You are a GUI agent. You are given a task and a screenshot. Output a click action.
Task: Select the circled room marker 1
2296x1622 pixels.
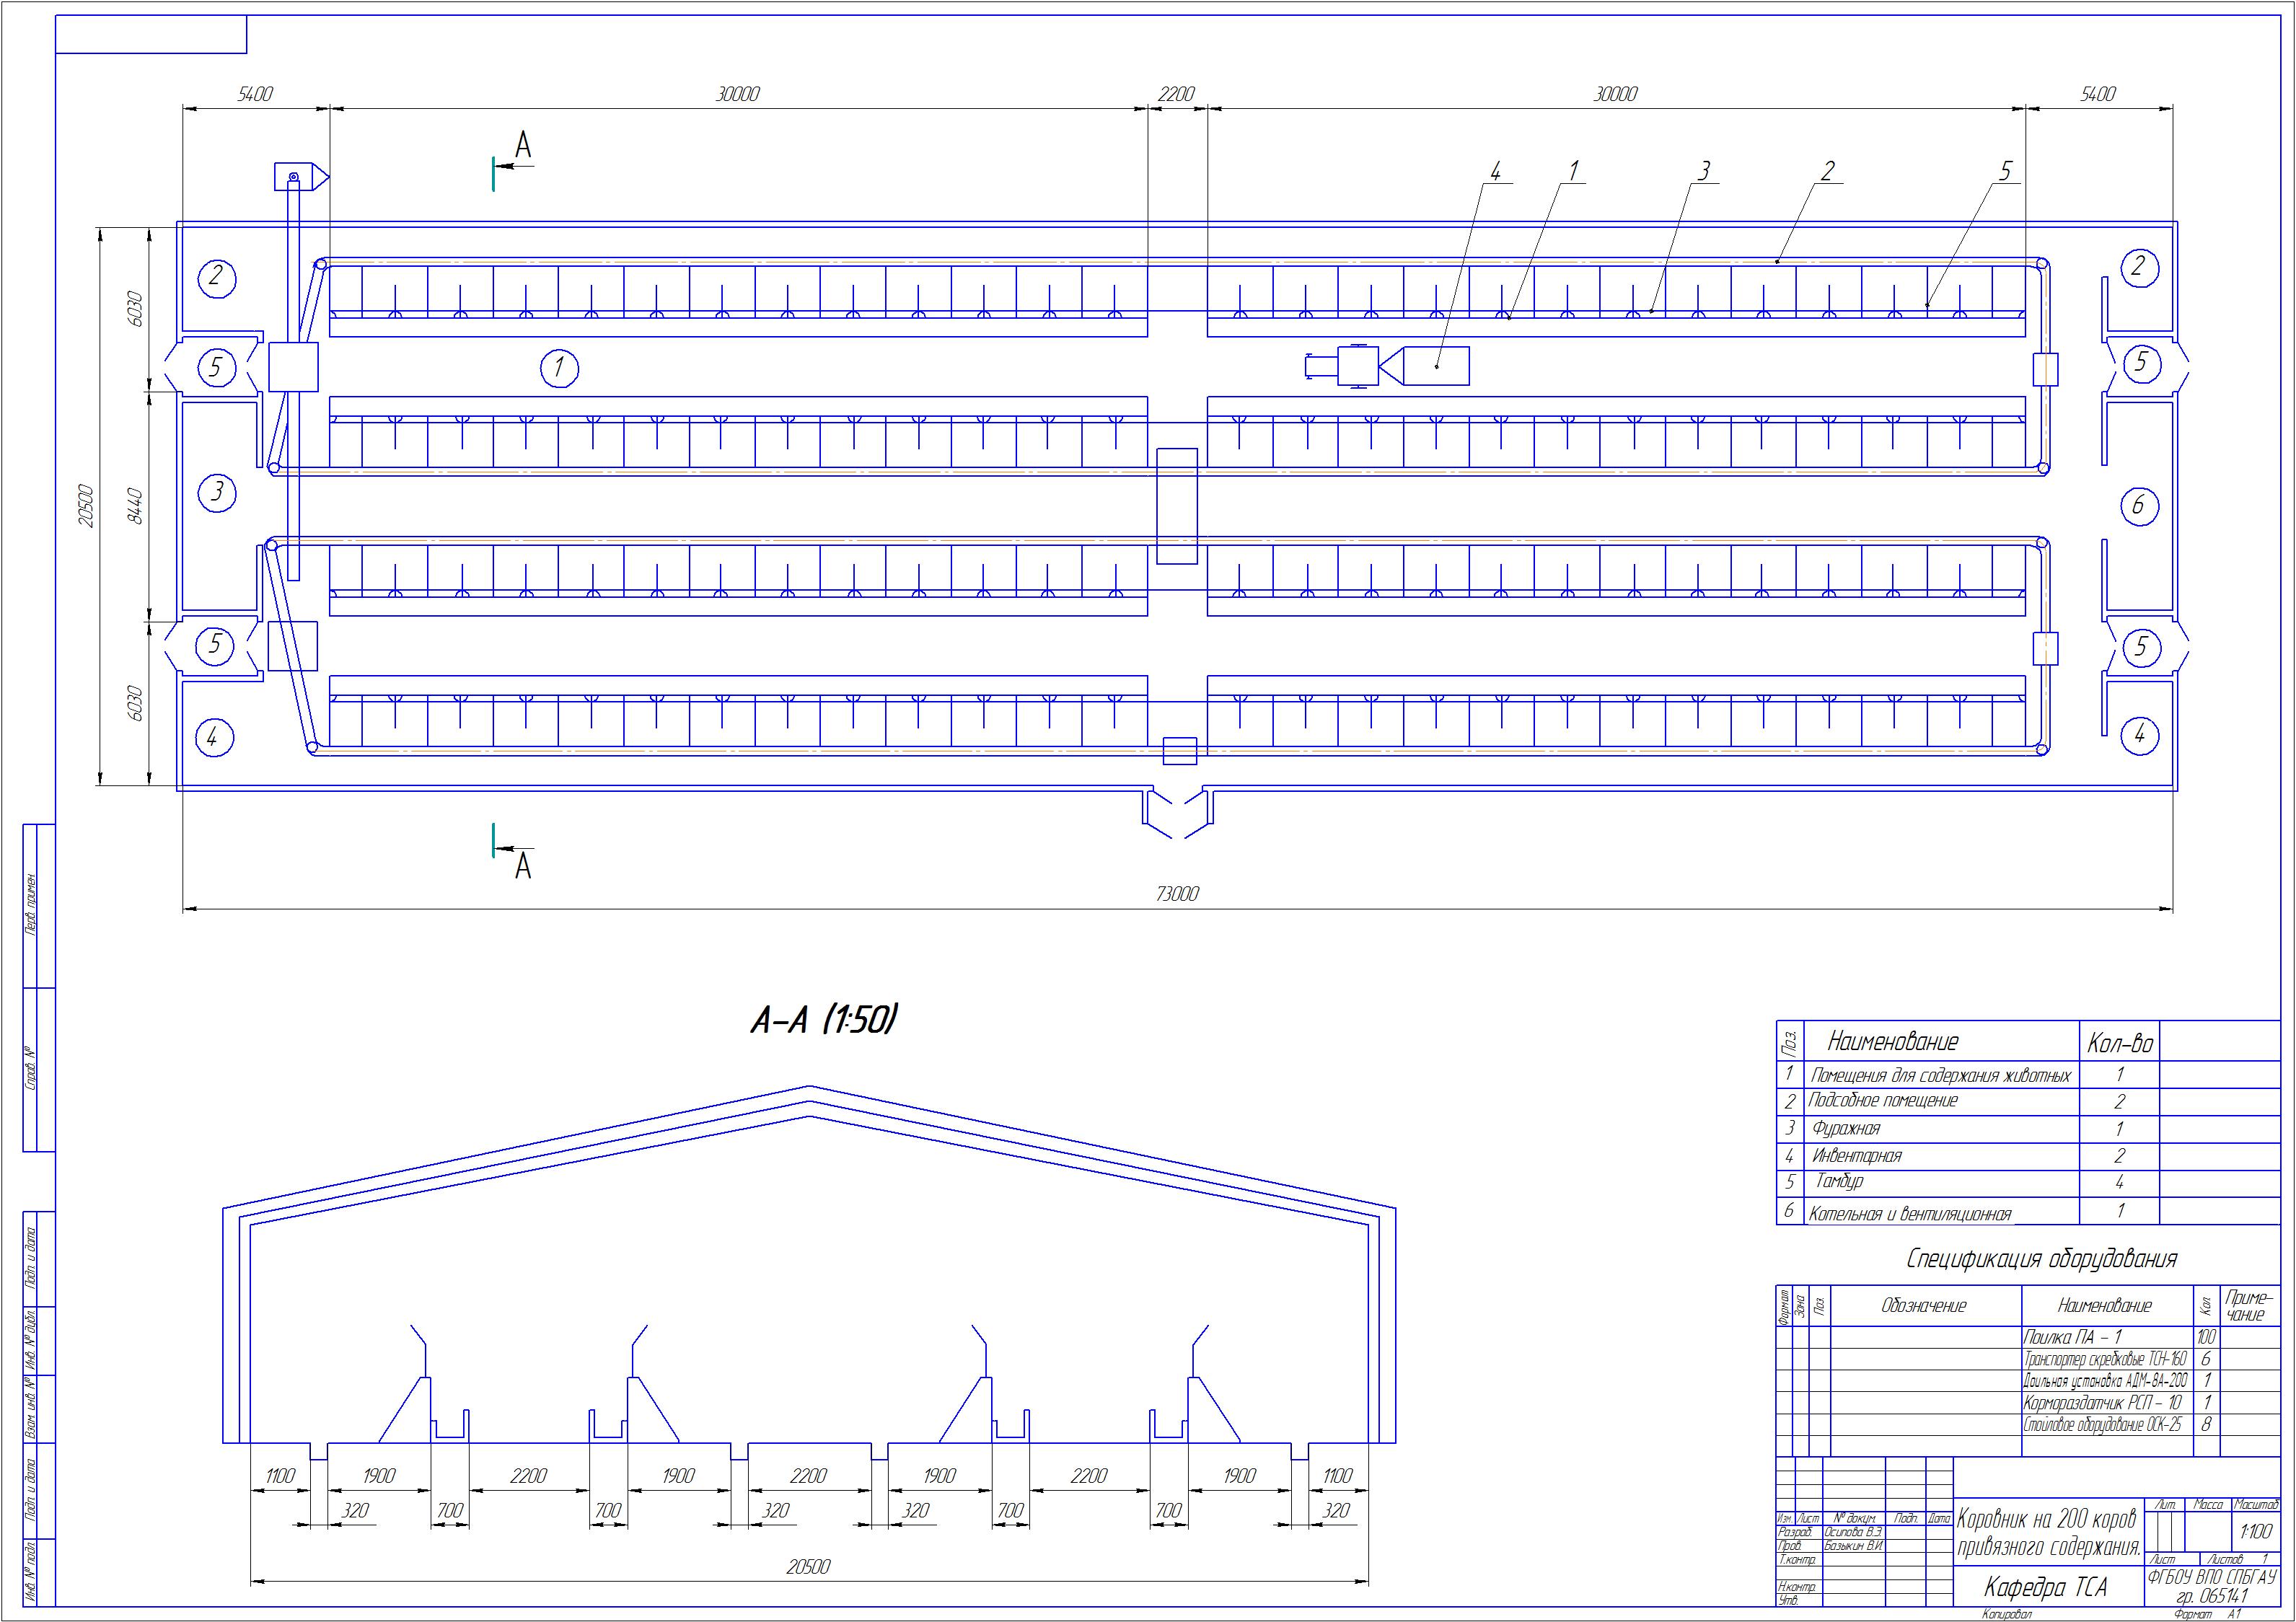tap(559, 368)
